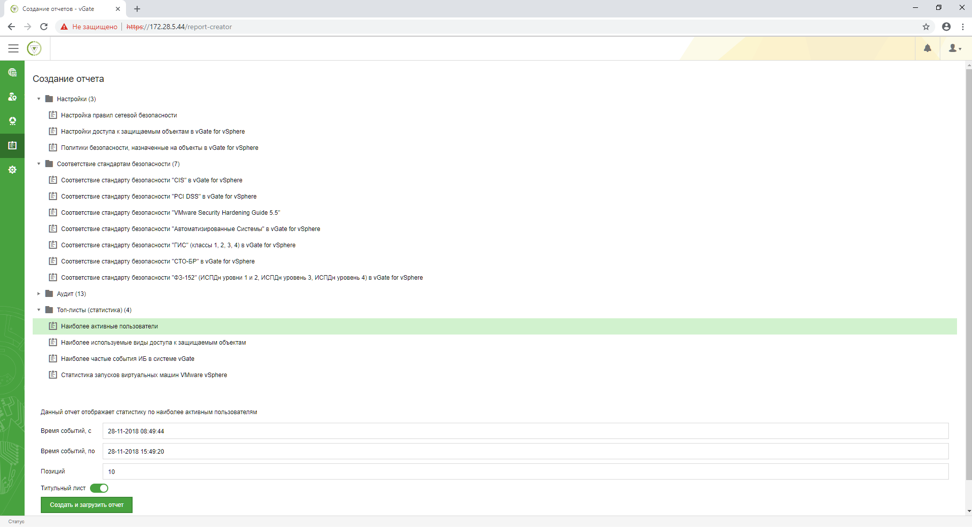Collapse the Топ-листы (статистика) folder
The image size is (972, 527).
tap(38, 310)
